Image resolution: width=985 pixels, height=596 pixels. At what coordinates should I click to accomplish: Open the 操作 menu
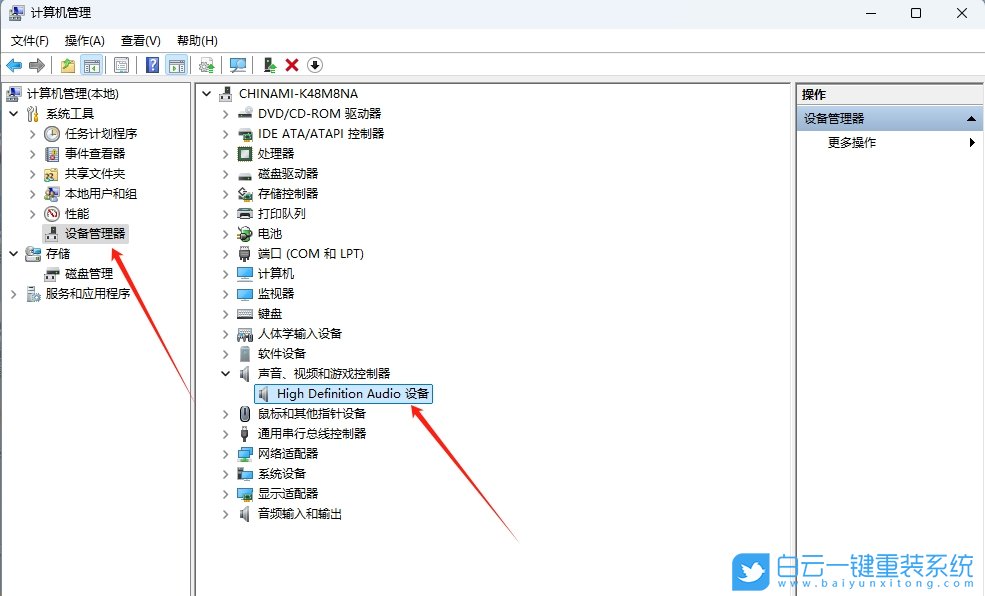[x=85, y=41]
